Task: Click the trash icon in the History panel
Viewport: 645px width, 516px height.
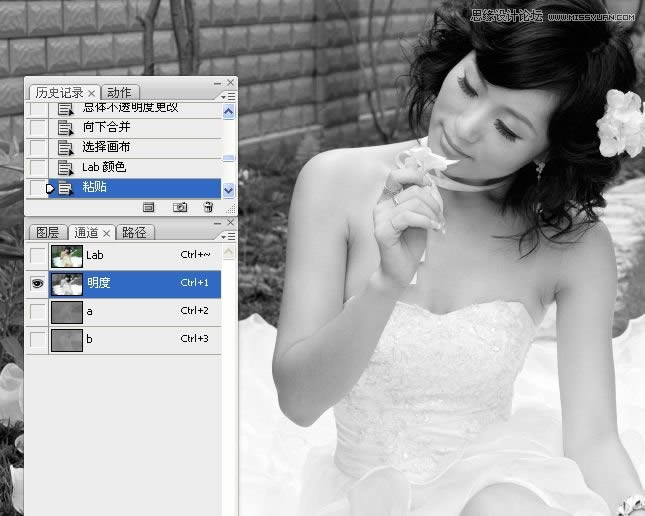Action: (208, 207)
